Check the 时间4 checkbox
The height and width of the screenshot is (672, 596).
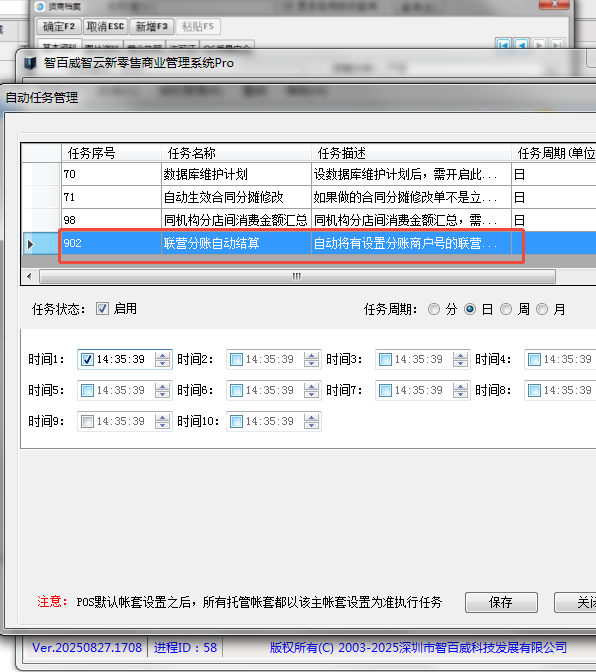534,359
